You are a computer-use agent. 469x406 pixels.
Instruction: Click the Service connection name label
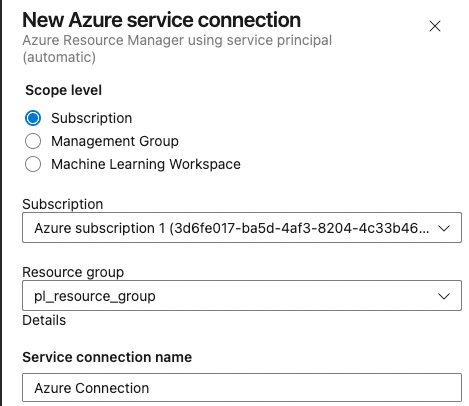(107, 357)
